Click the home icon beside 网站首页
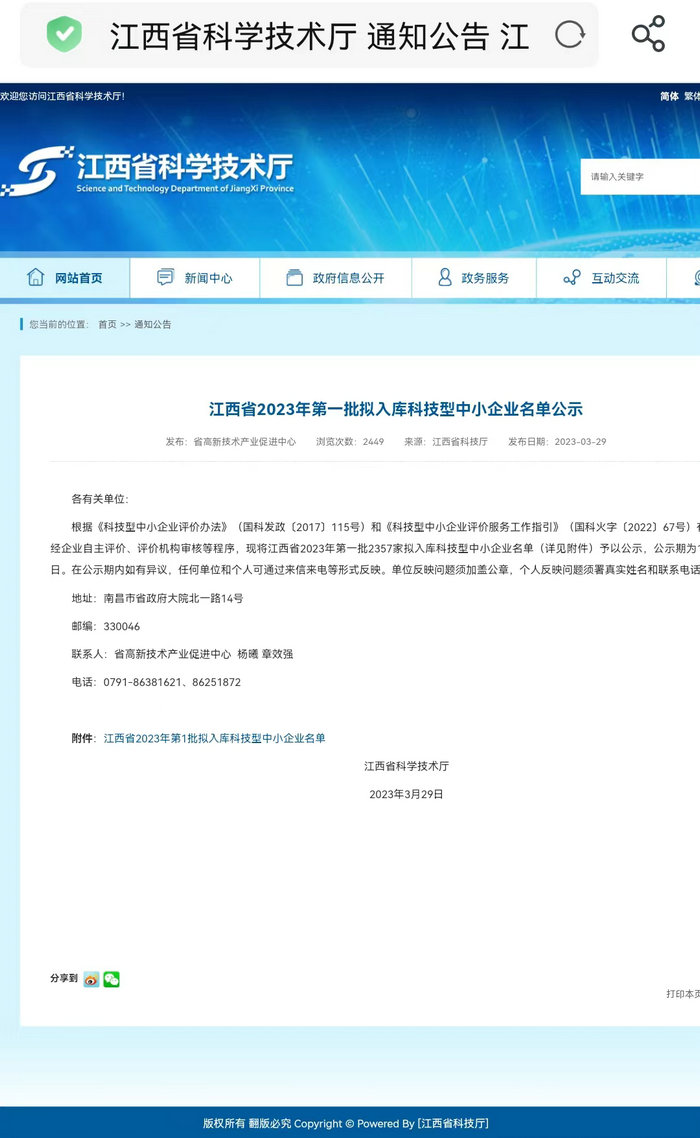The image size is (700, 1138). coord(36,277)
